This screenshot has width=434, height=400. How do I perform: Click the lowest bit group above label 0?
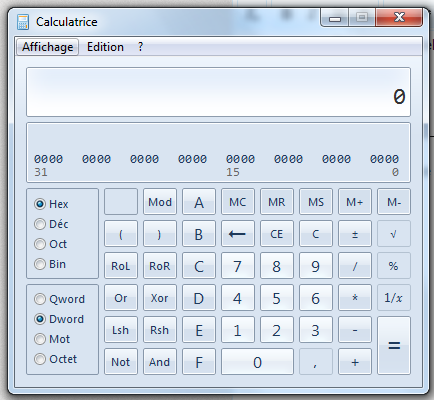(x=384, y=159)
